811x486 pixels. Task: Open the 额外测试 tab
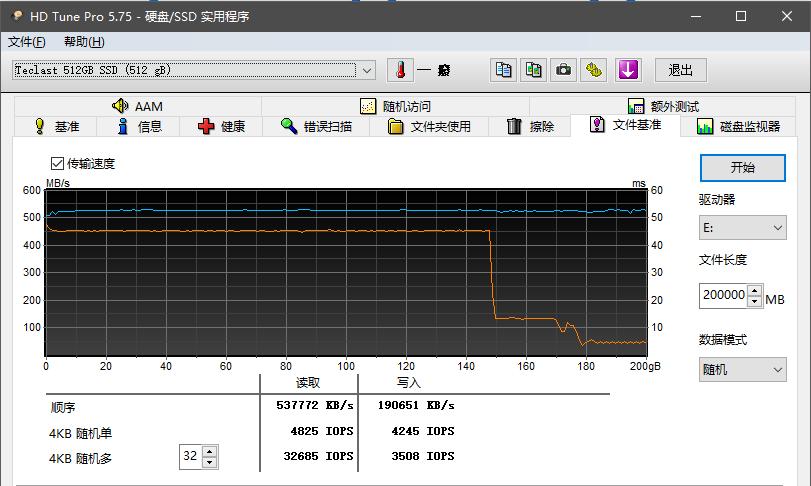click(663, 107)
